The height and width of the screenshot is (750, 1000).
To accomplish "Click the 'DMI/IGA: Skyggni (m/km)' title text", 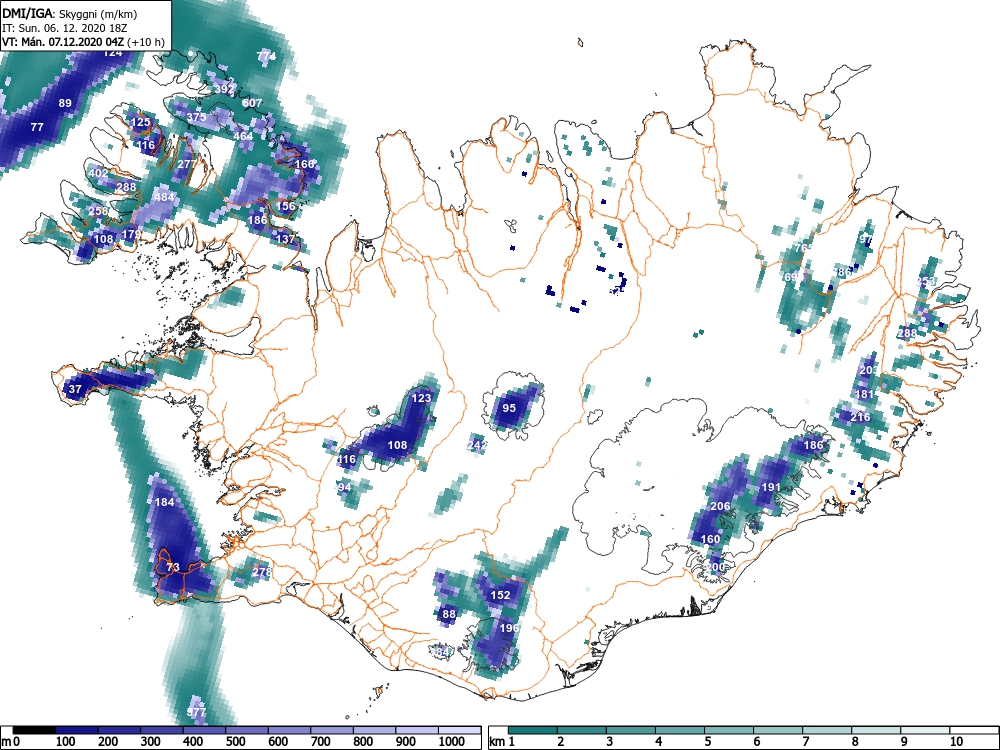I will 70,13.
